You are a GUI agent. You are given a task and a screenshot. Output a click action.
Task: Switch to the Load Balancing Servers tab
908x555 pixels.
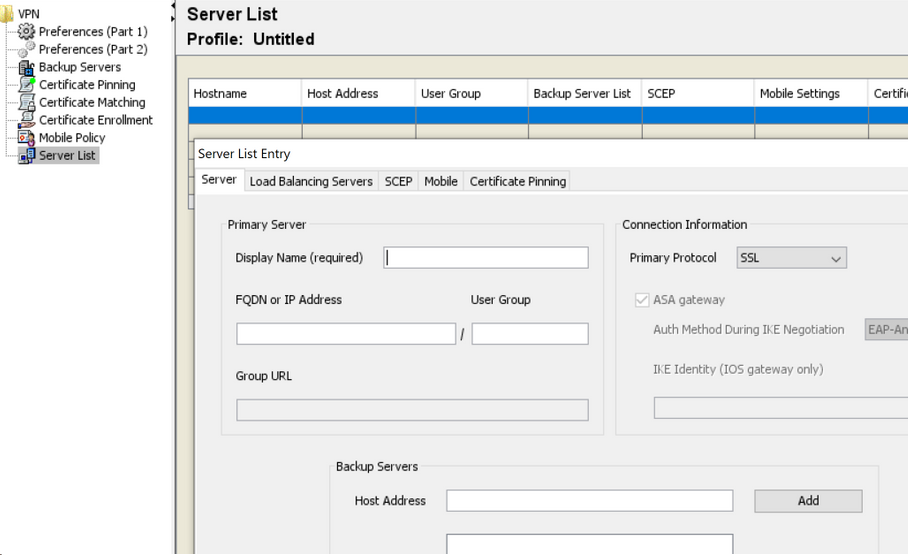pos(311,181)
